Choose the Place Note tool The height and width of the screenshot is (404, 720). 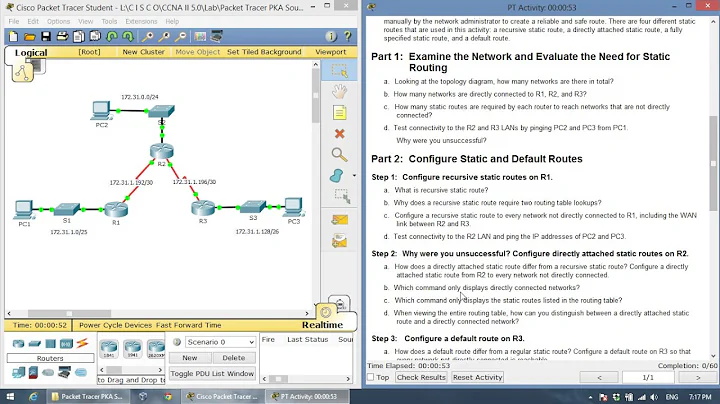click(339, 113)
